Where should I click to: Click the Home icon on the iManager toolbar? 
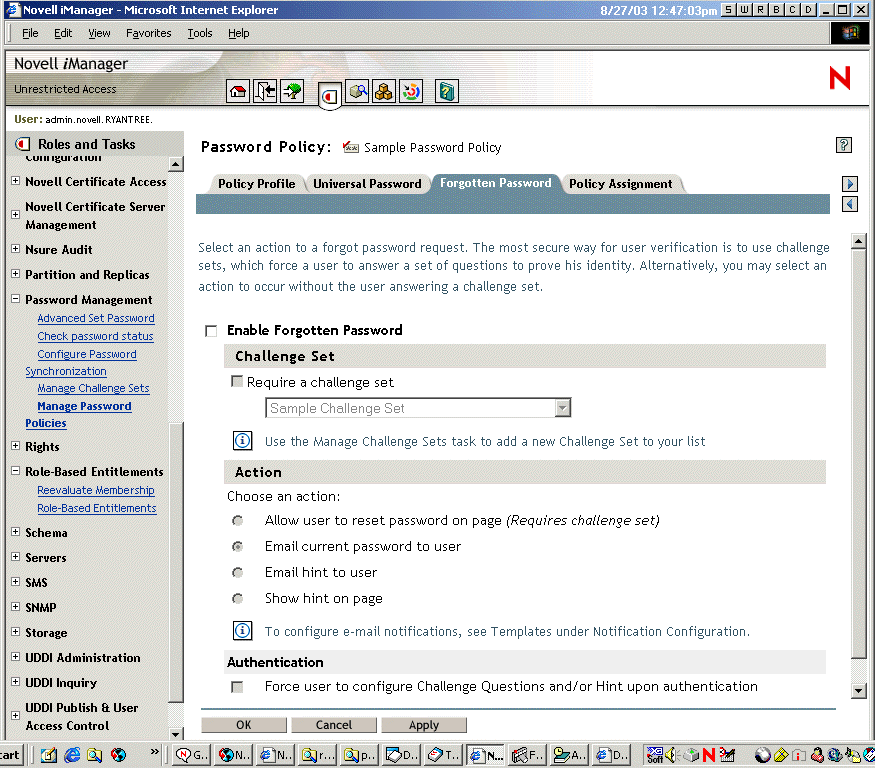pos(238,90)
